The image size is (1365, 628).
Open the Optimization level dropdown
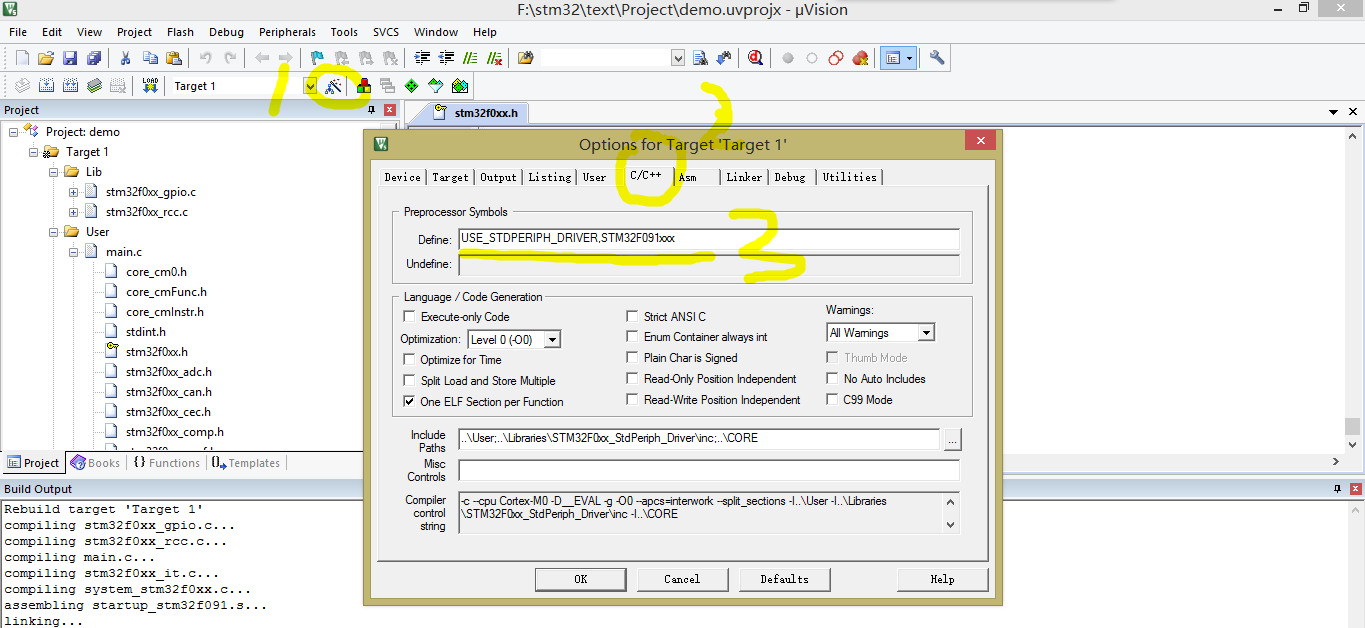pyautogui.click(x=552, y=340)
